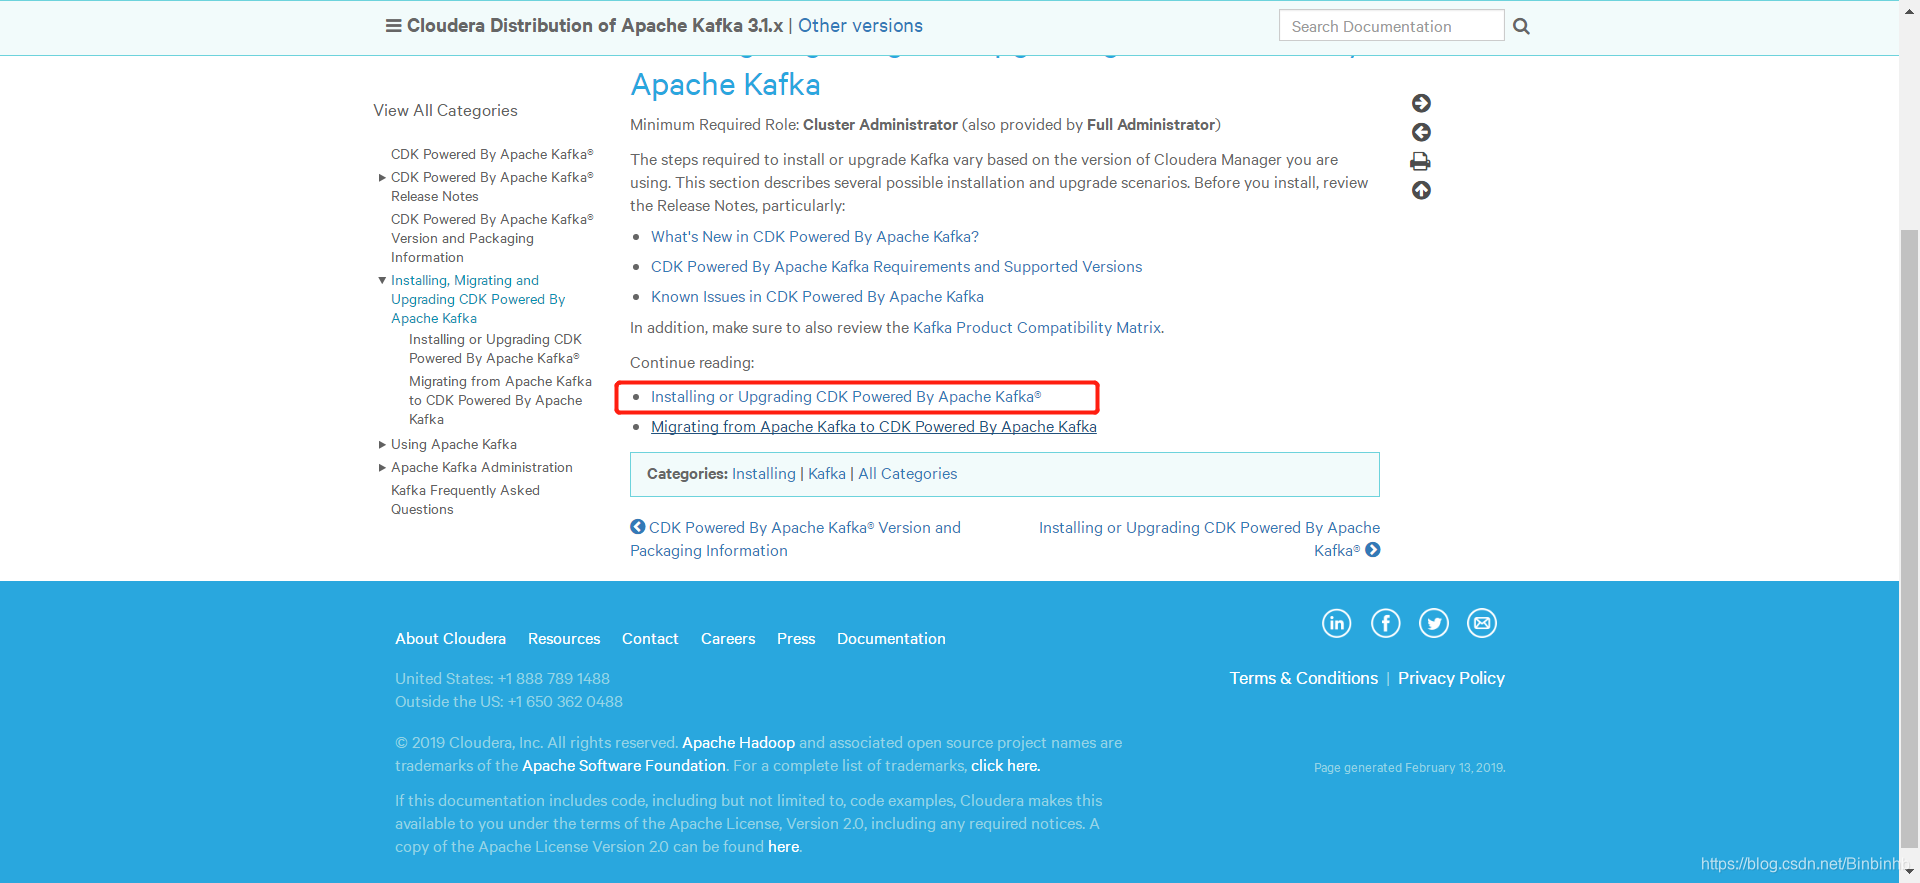Open the hamburger menu icon in header
The height and width of the screenshot is (883, 1920).
point(393,26)
